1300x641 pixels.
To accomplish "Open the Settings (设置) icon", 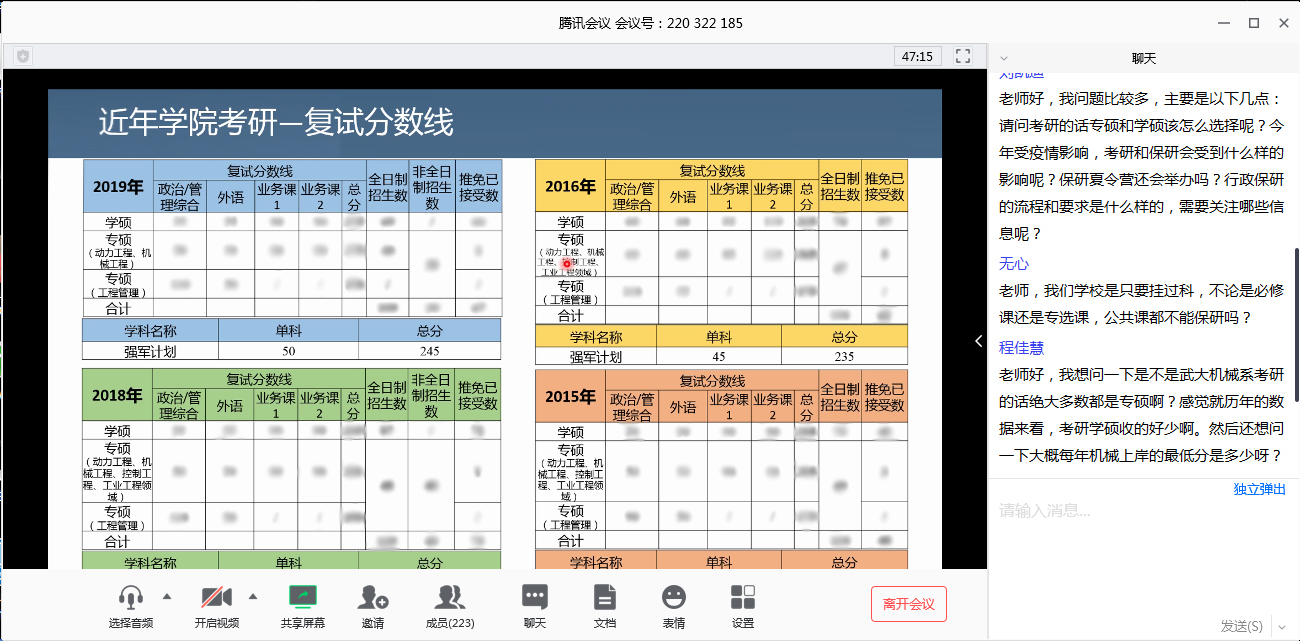I will (x=743, y=598).
